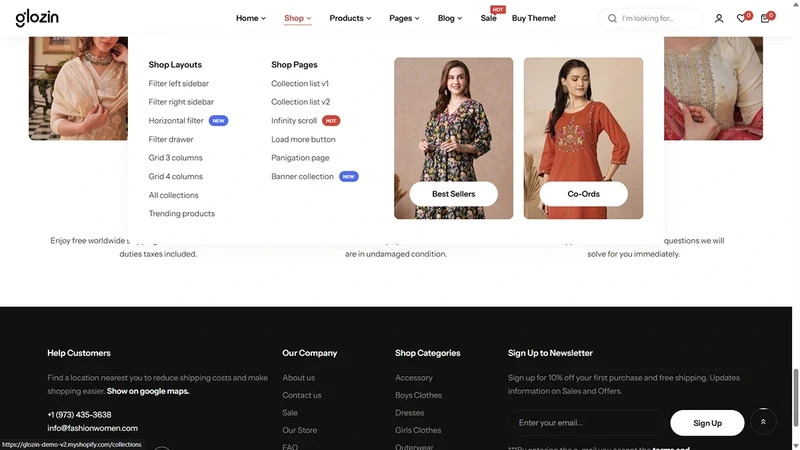The image size is (800, 450).
Task: Open Our Store footer link
Action: (299, 430)
